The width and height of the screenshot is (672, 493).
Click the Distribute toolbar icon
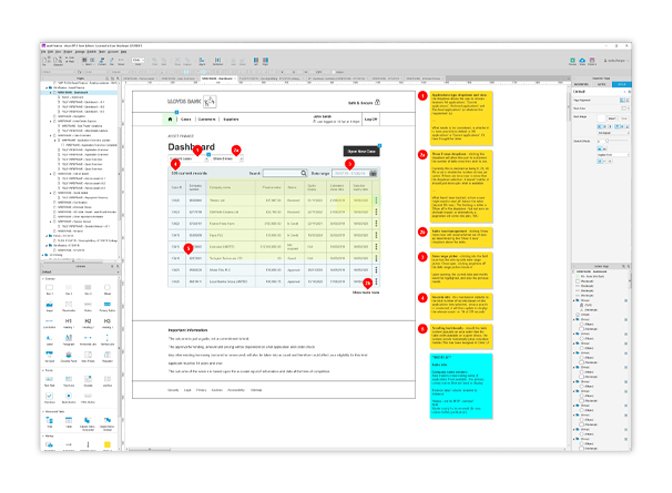218,61
